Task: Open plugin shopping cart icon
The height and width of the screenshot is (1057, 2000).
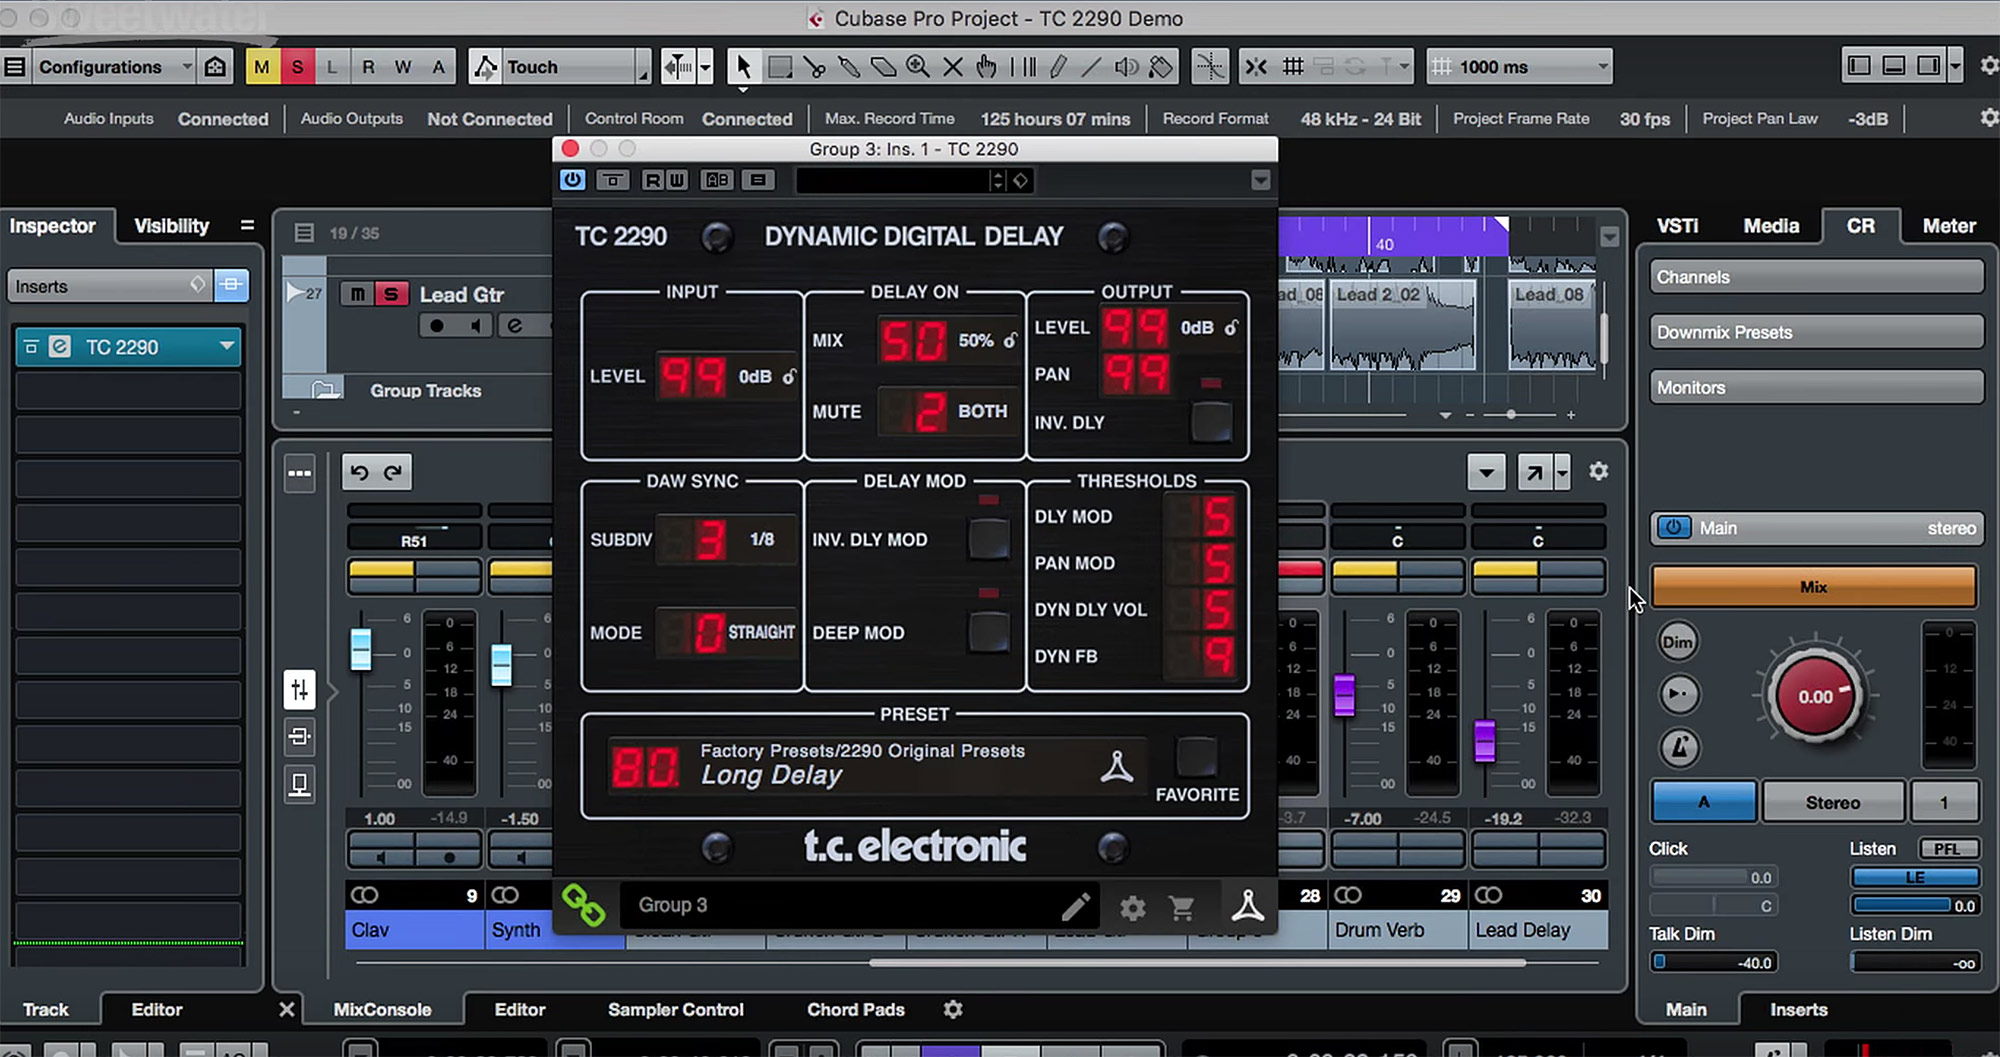Action: point(1182,908)
